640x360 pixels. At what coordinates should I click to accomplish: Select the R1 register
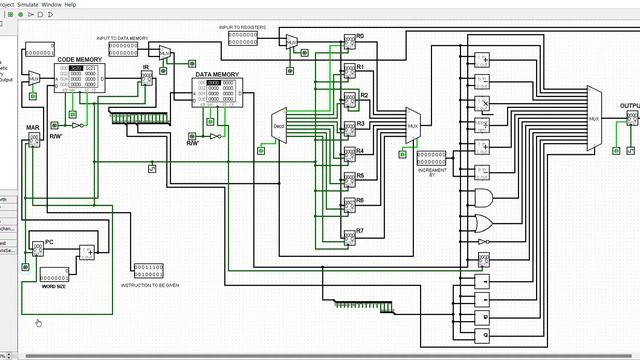tap(349, 71)
